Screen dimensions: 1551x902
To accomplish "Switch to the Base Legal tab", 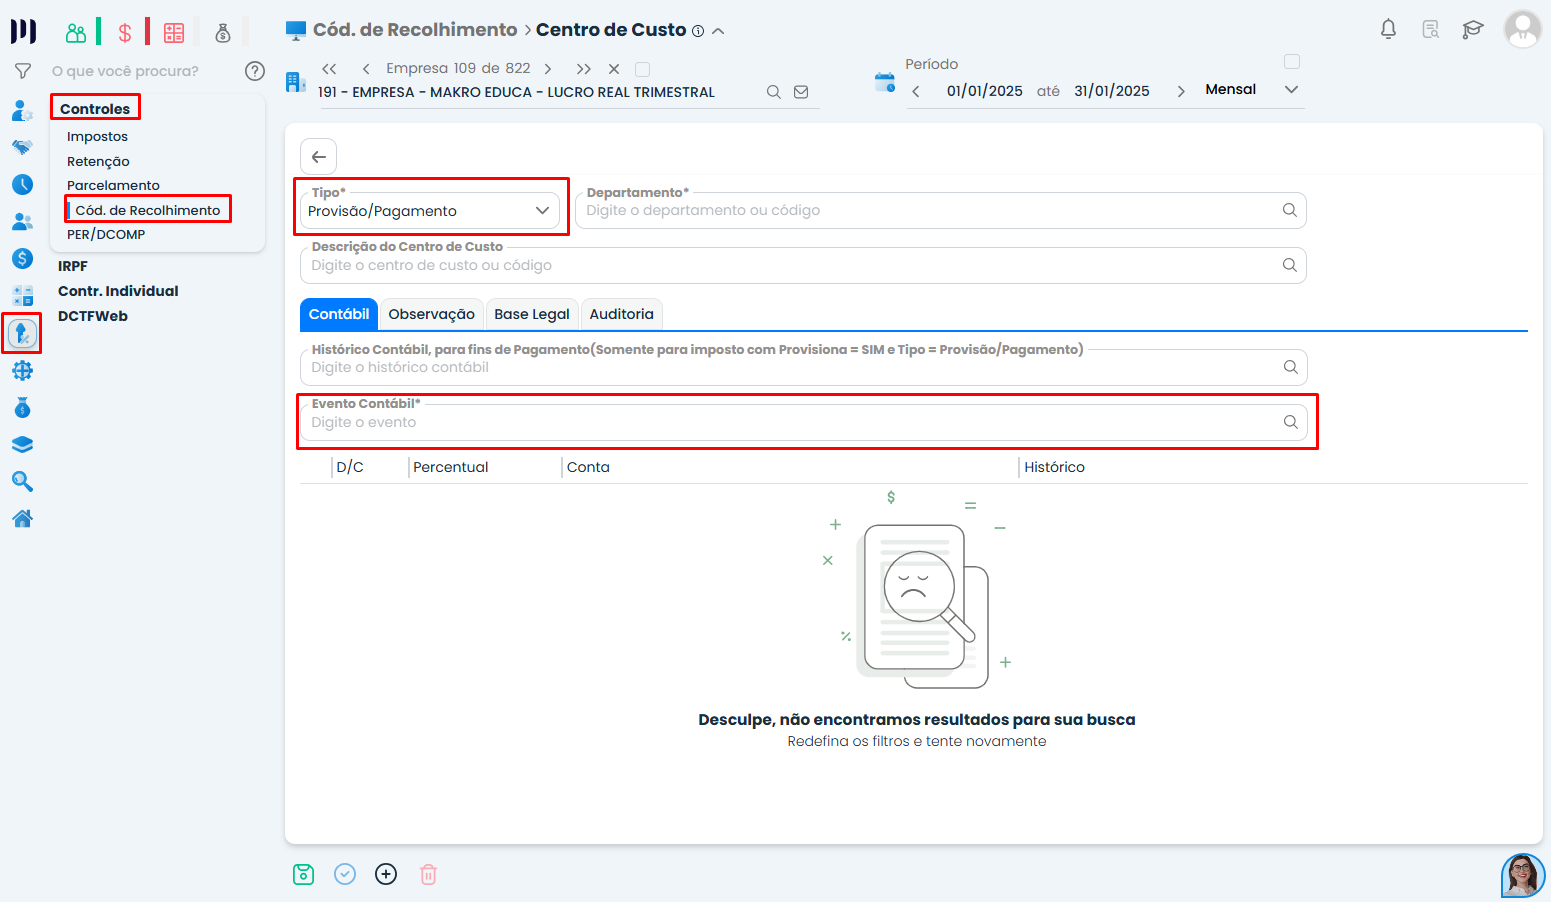I will pyautogui.click(x=531, y=314).
